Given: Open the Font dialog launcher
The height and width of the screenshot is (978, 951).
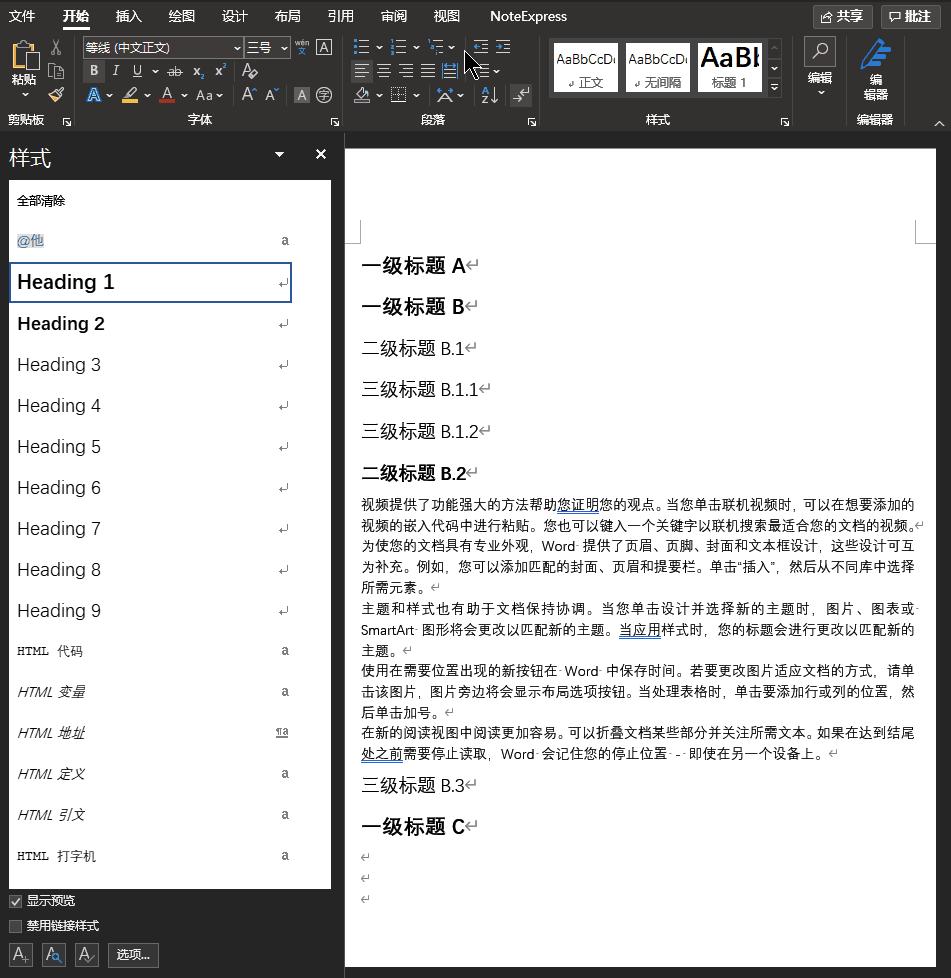Looking at the screenshot, I should click(335, 122).
